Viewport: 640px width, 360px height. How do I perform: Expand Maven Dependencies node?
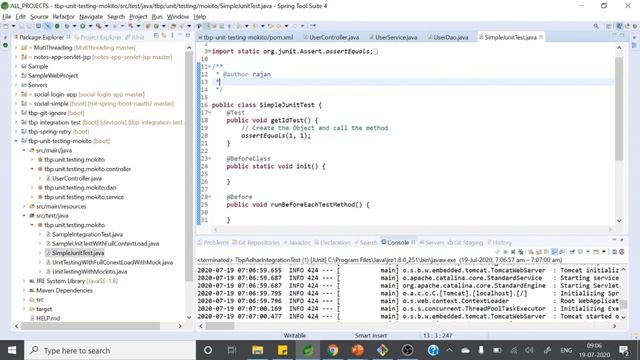point(24,290)
